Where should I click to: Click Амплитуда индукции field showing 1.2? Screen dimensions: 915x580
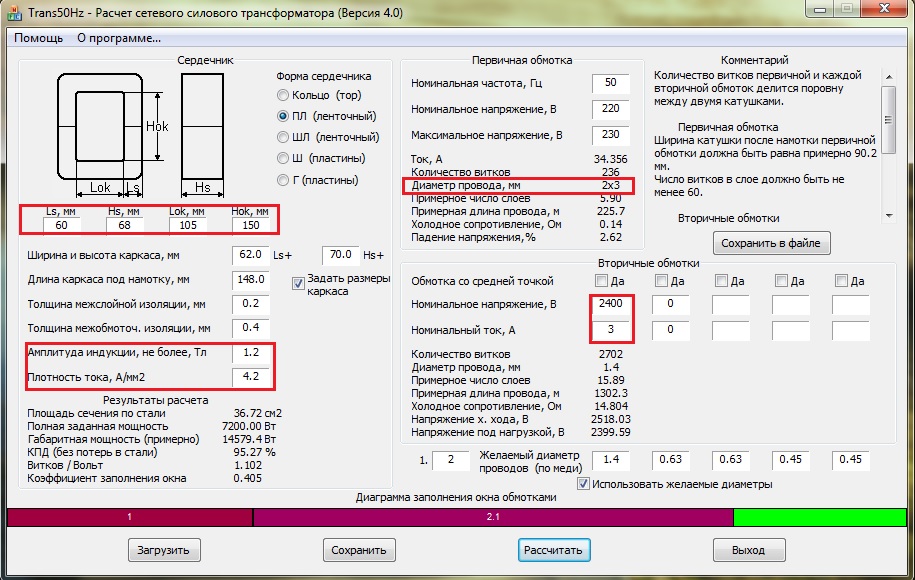(250, 352)
